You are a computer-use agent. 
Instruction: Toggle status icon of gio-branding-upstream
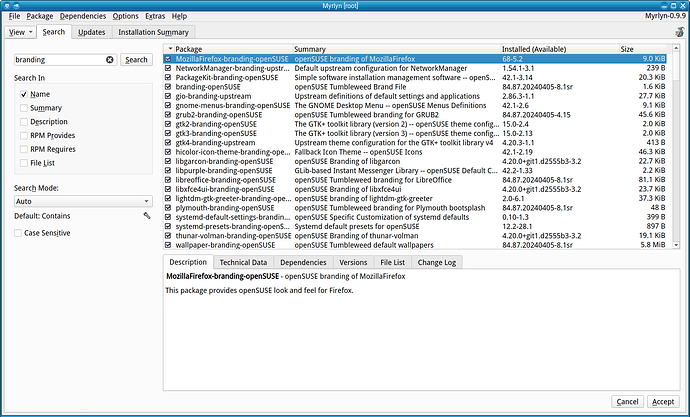(x=168, y=96)
